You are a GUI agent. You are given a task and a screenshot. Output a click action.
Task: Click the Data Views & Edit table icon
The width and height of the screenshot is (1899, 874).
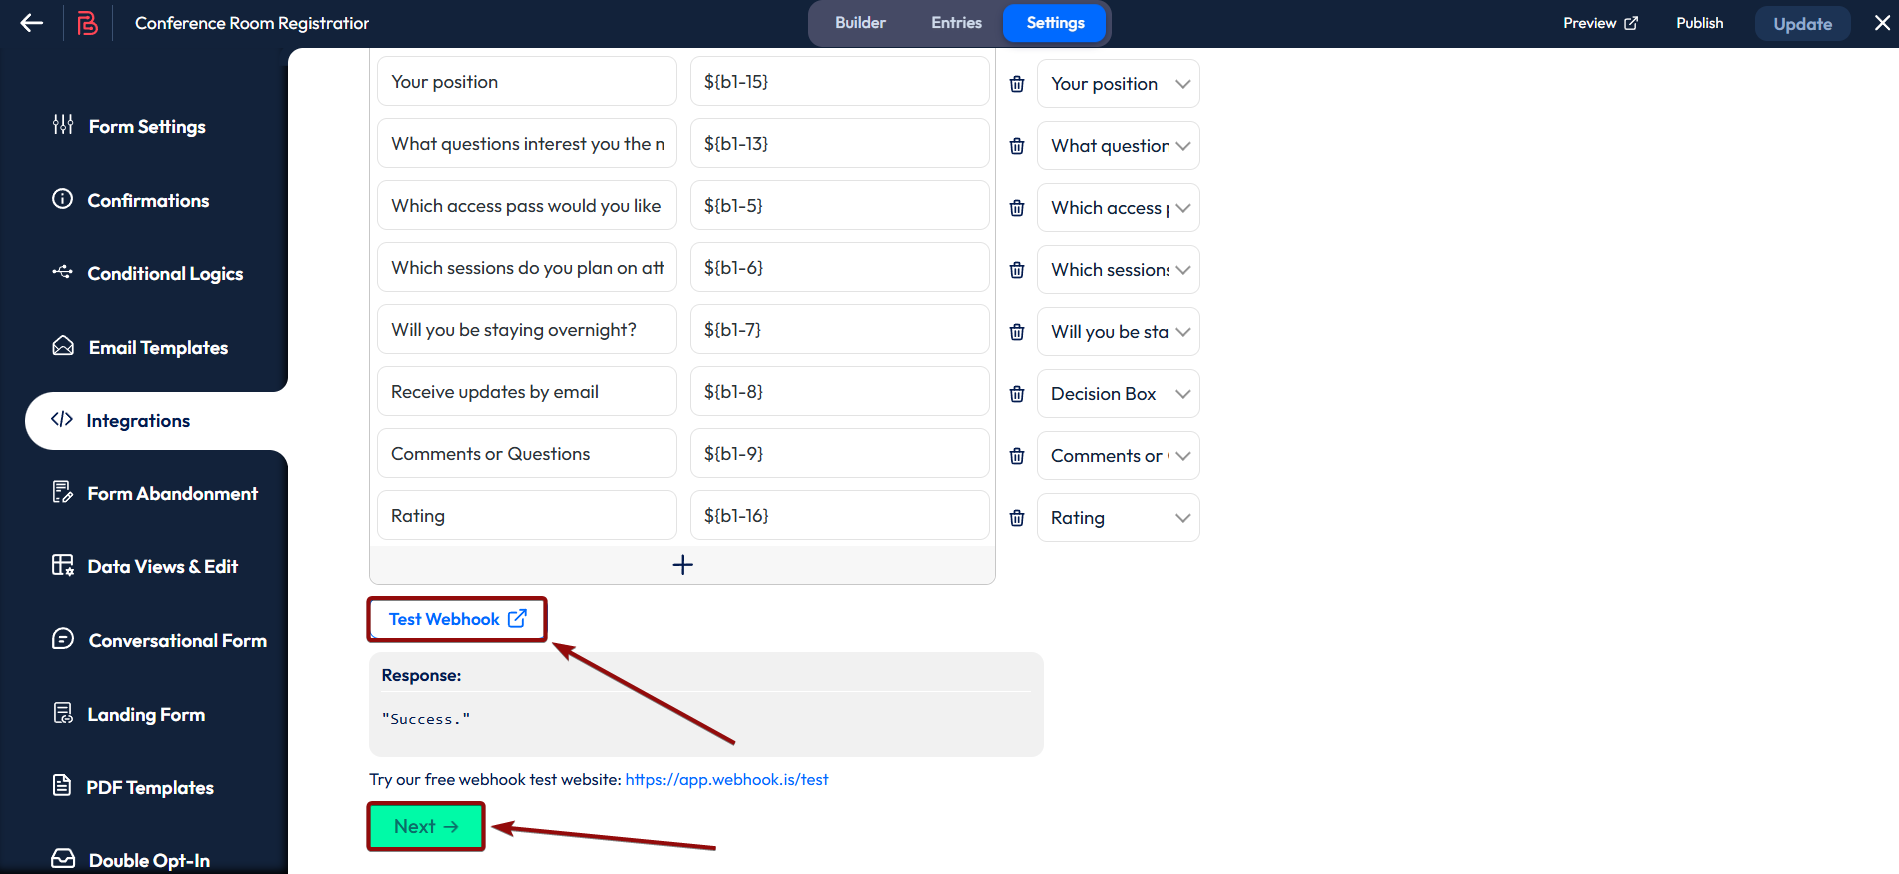pos(63,565)
